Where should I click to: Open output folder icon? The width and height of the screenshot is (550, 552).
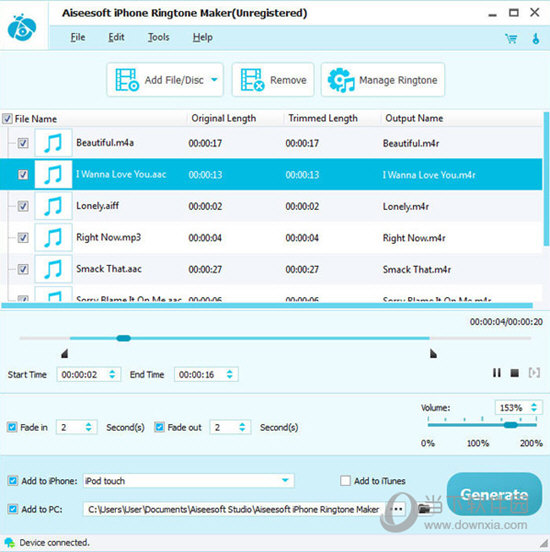click(424, 508)
